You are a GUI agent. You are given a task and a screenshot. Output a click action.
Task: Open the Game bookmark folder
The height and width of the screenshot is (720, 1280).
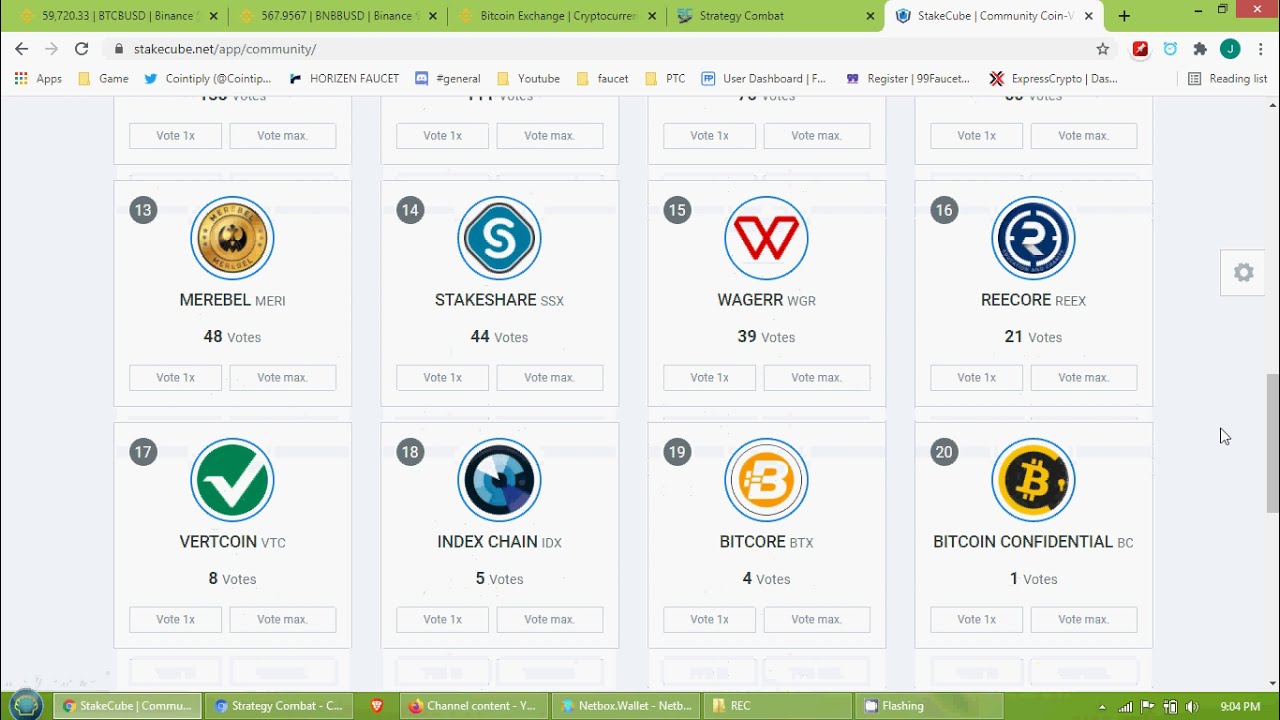[103, 79]
